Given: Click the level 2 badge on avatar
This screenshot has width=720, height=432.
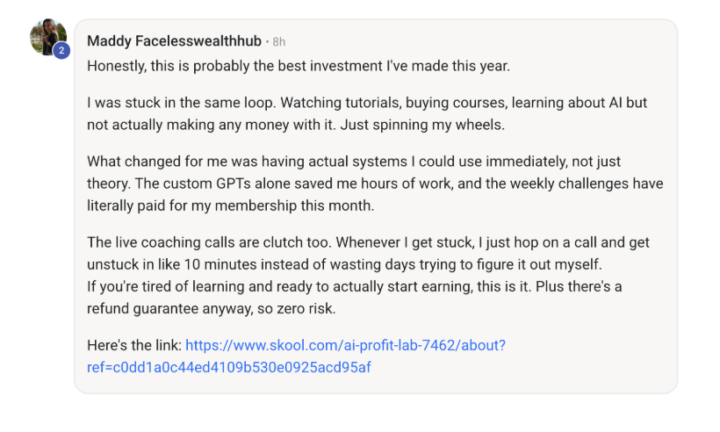Looking at the screenshot, I should [x=61, y=50].
